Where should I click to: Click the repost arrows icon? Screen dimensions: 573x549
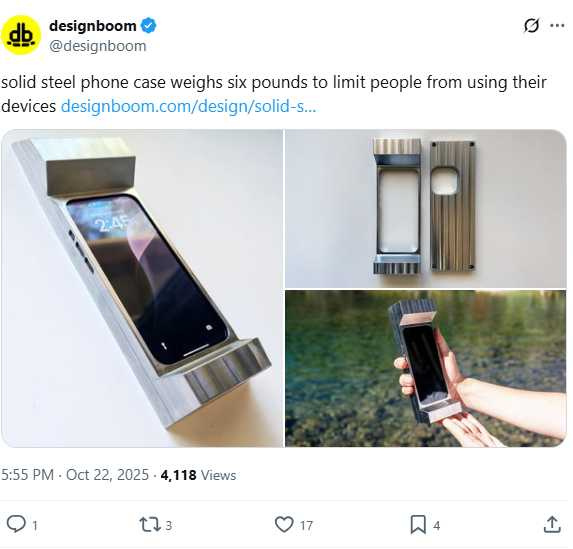coord(150,525)
